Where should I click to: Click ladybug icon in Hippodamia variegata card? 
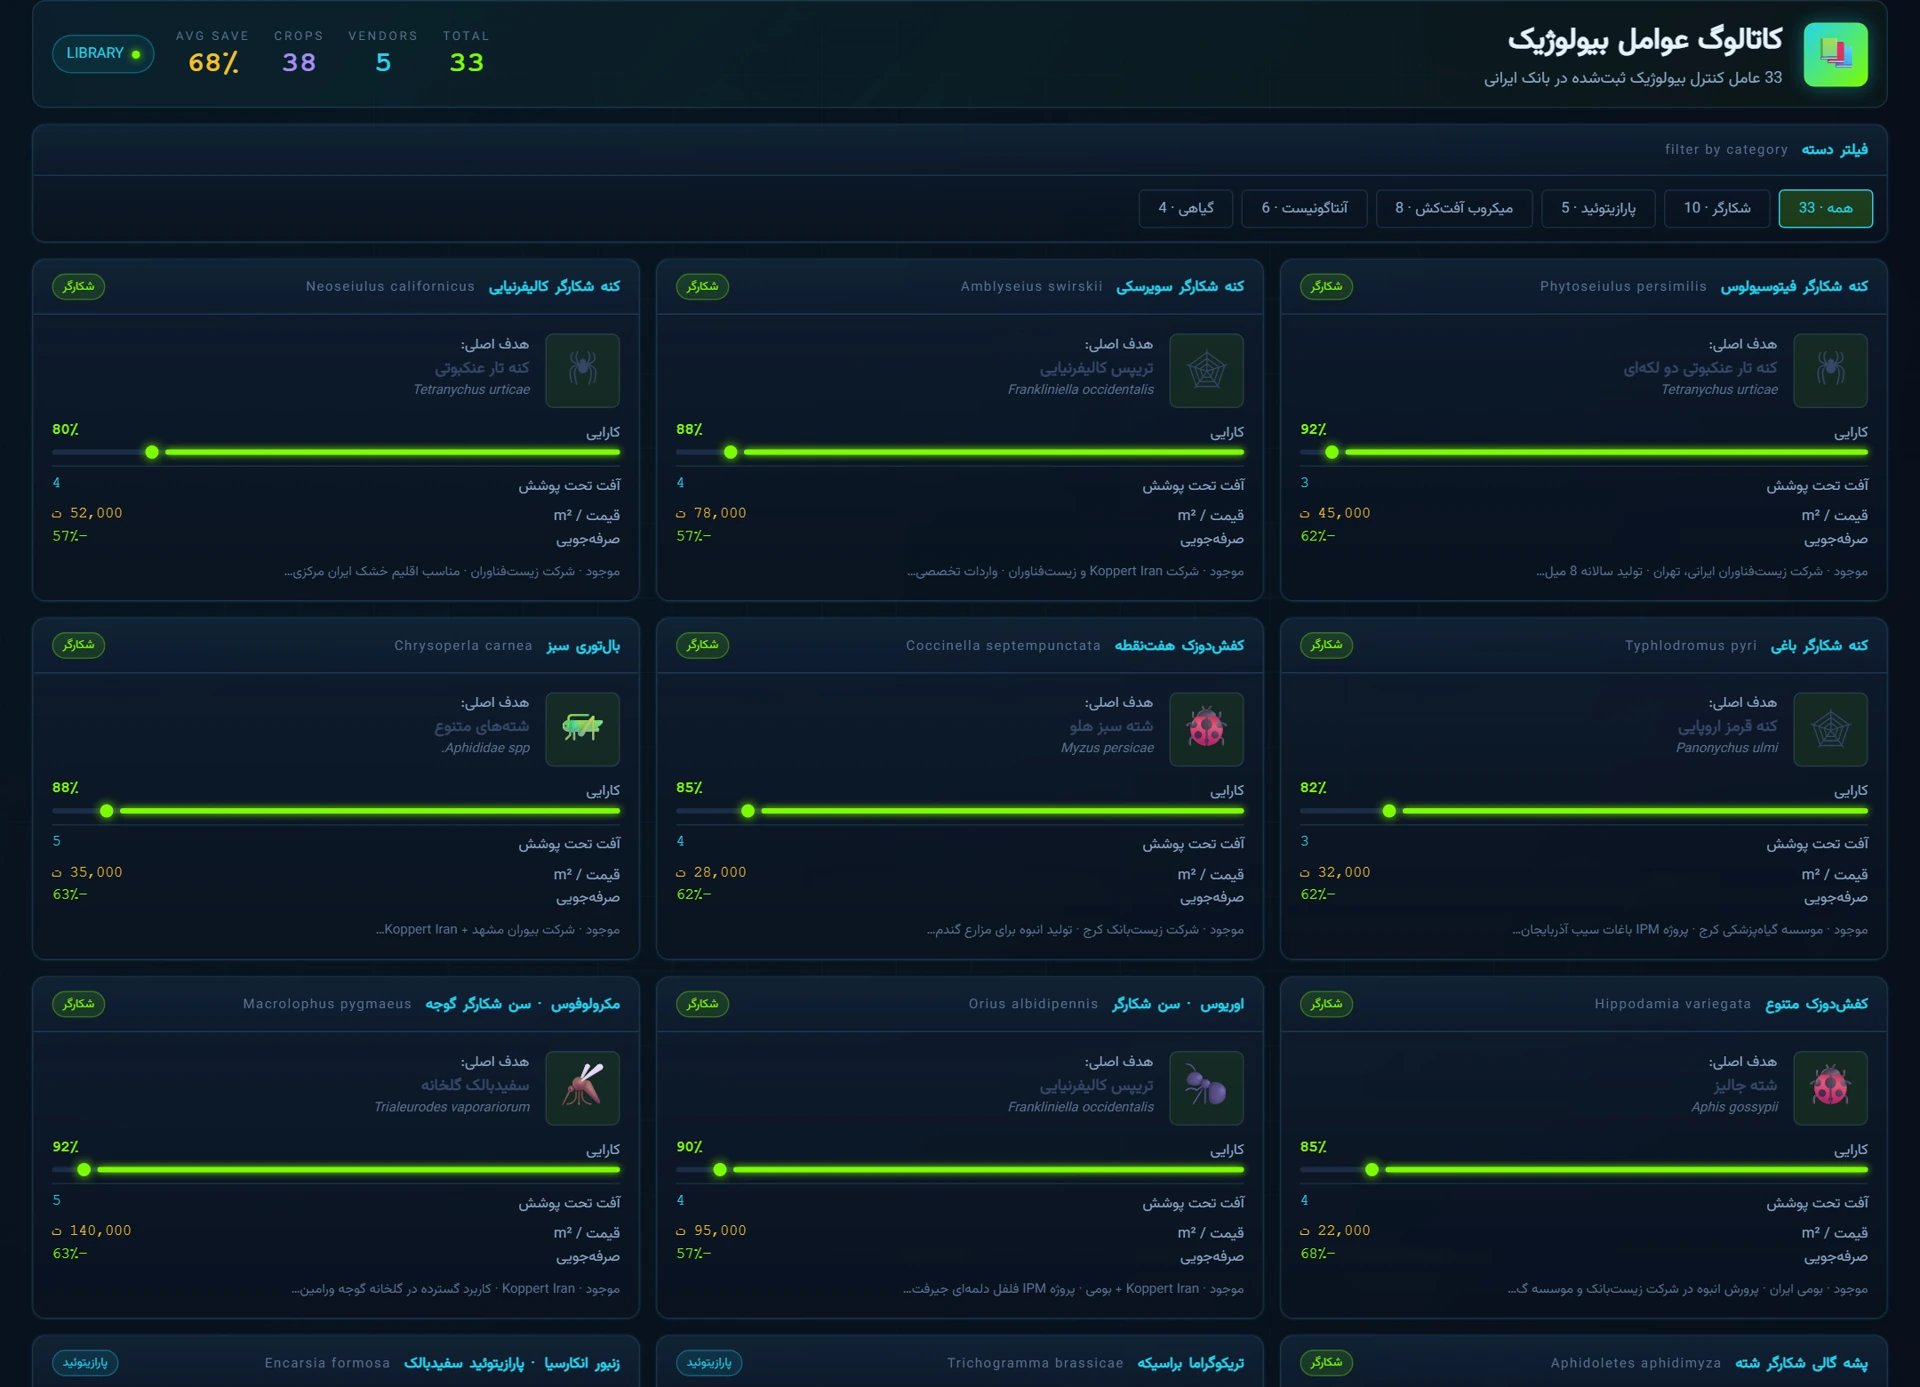1830,1088
